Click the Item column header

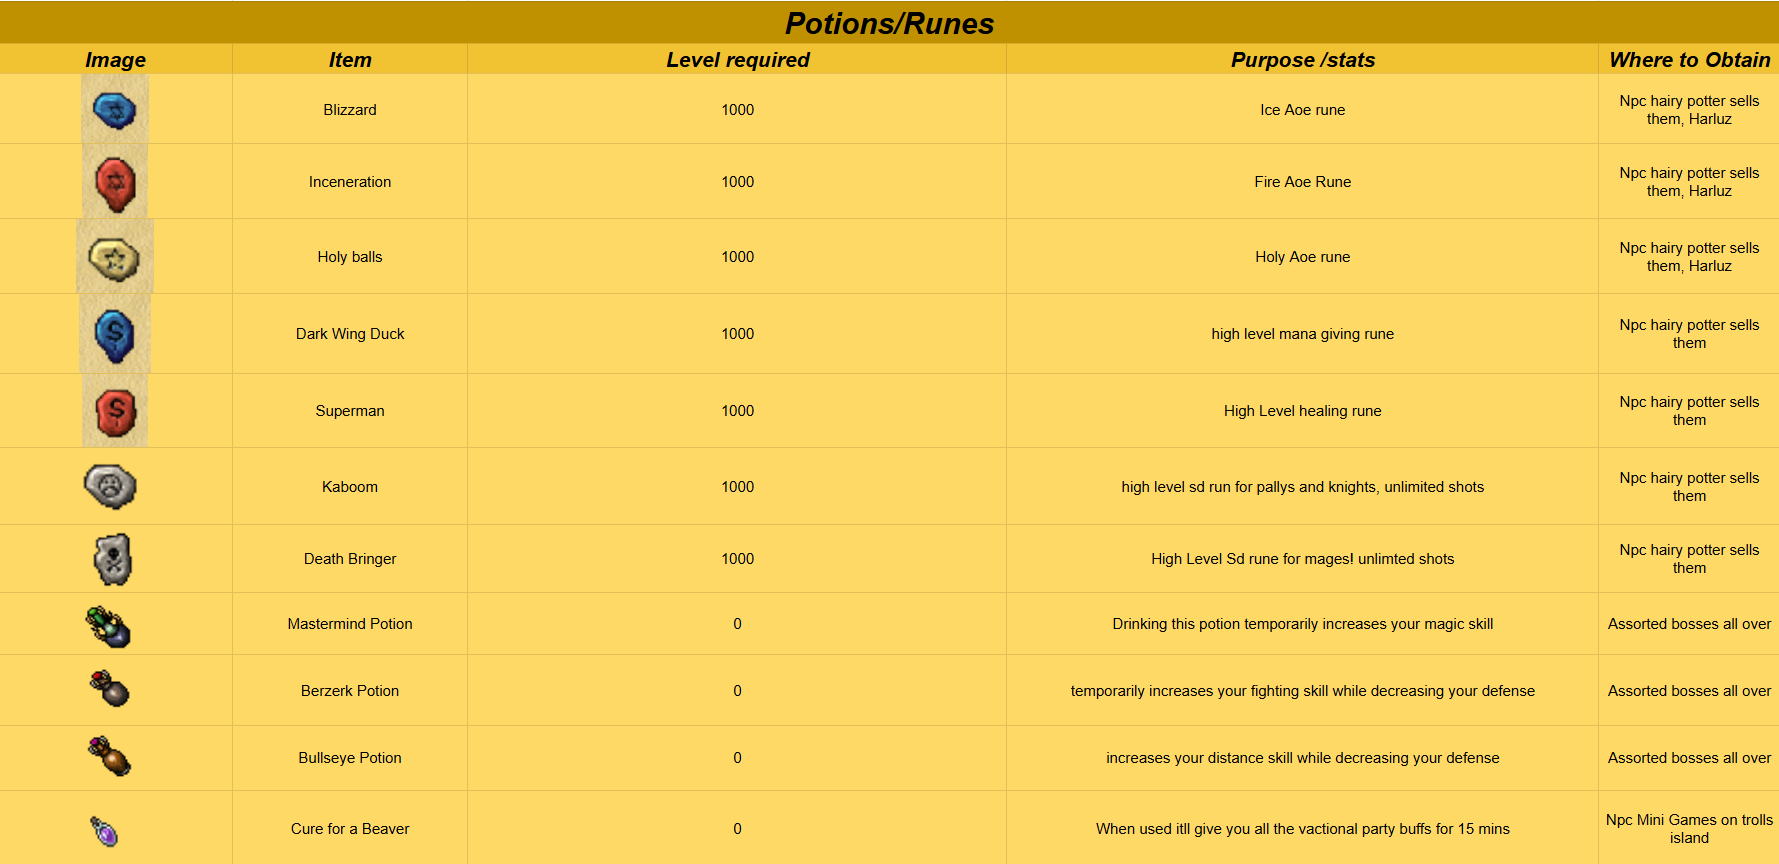click(x=350, y=60)
